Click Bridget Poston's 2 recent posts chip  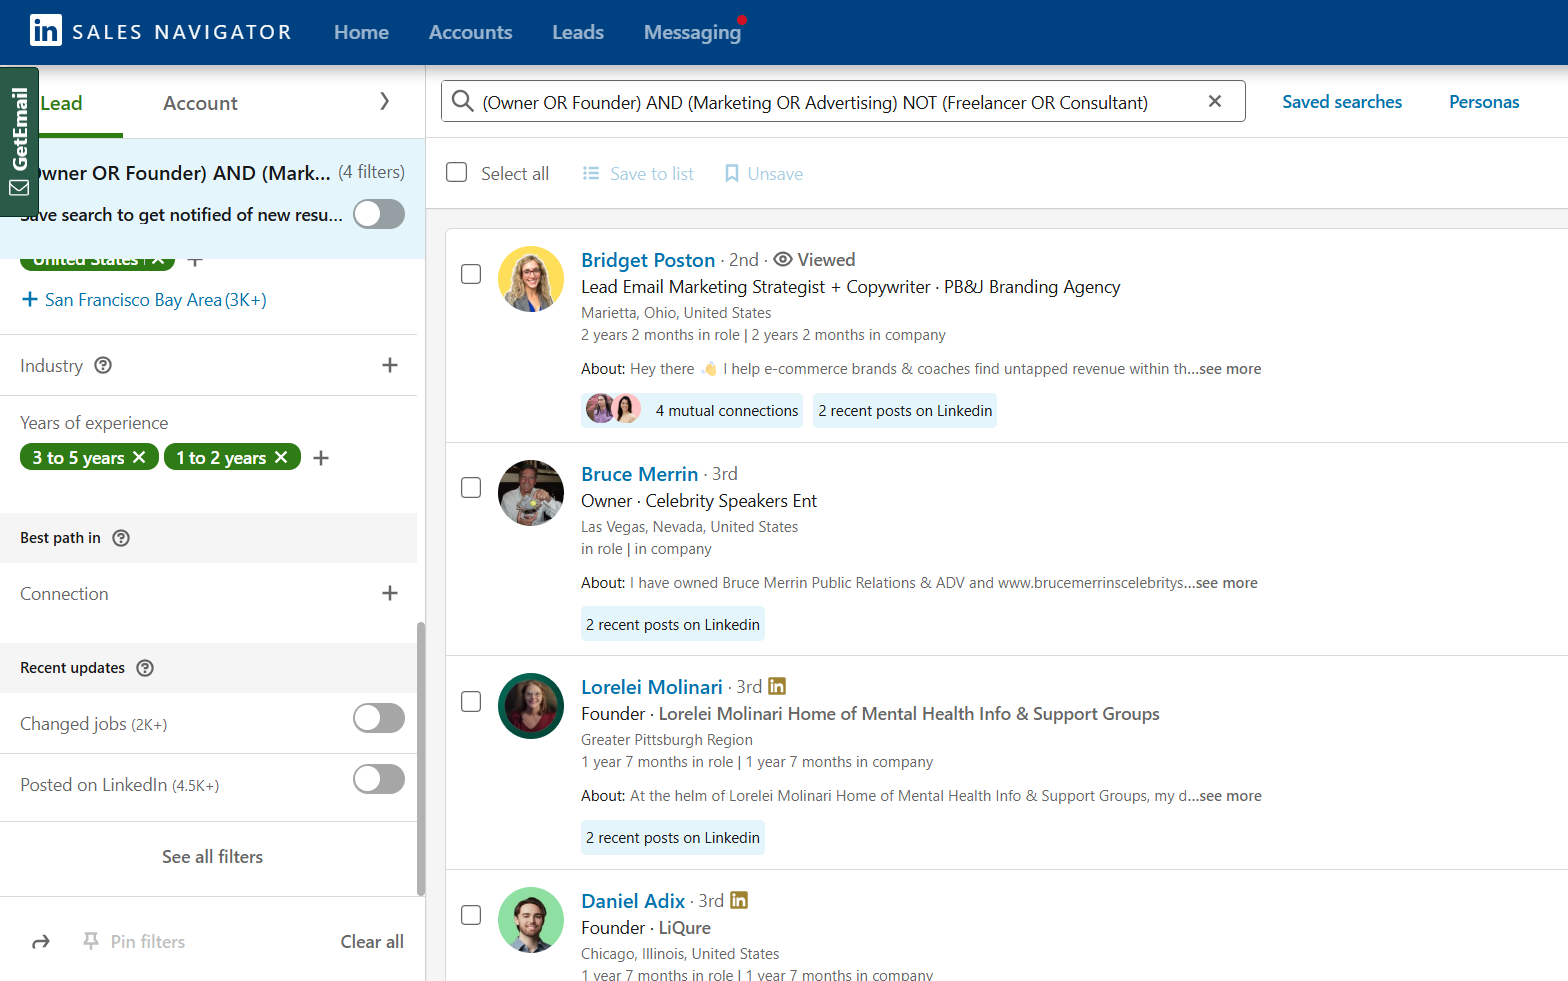pos(905,410)
